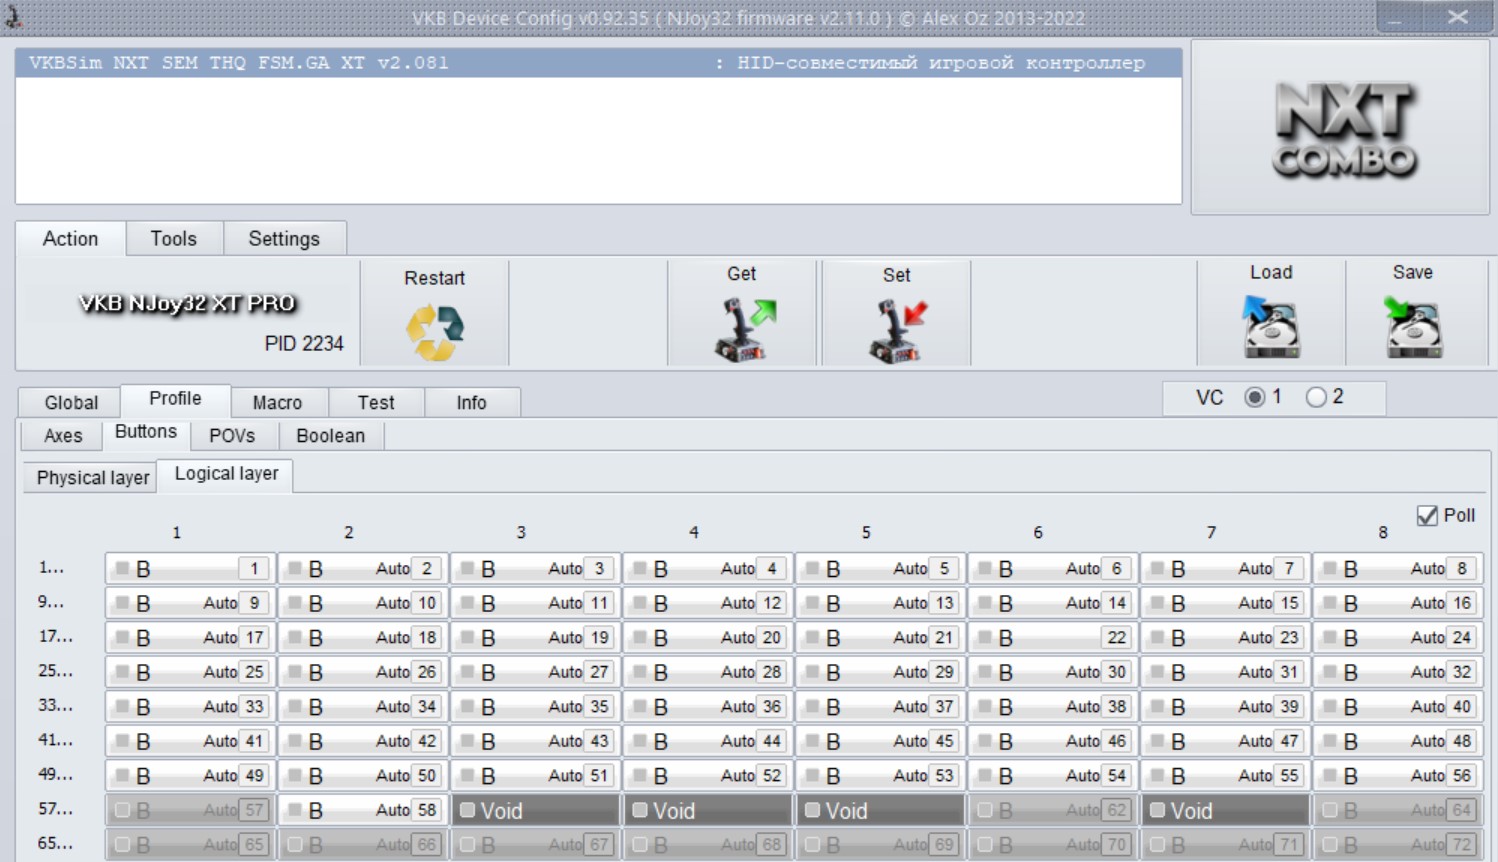Switch to Physical layer tab

(x=92, y=477)
